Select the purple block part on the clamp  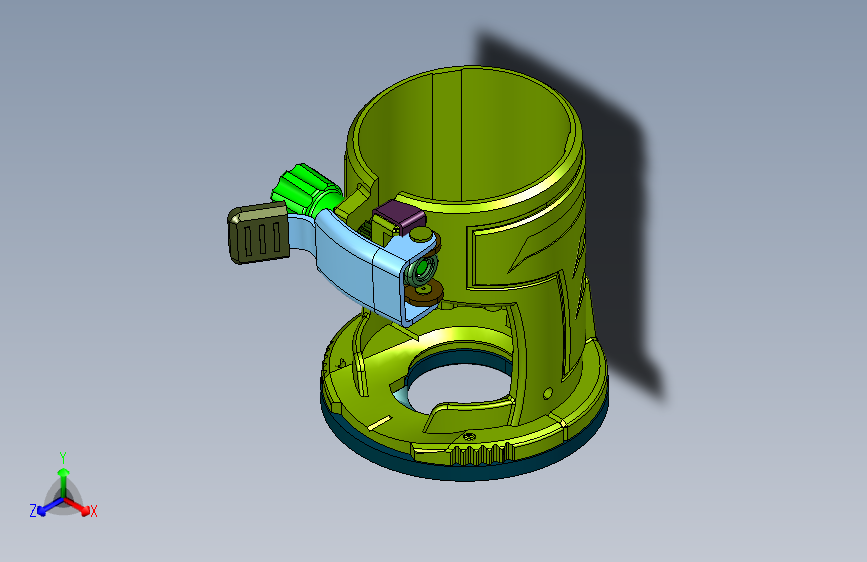399,215
